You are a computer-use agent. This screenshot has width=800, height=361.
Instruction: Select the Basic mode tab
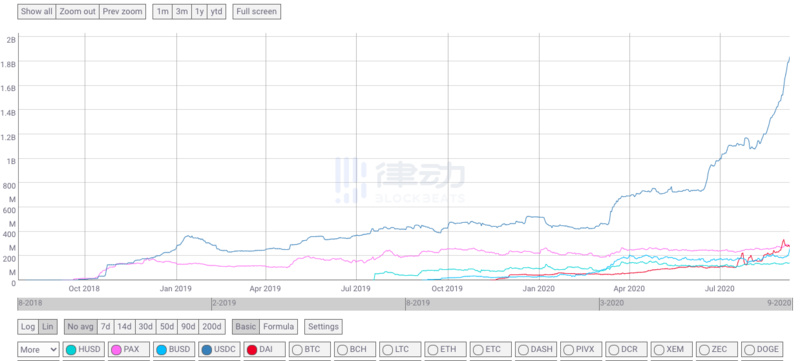[246, 326]
